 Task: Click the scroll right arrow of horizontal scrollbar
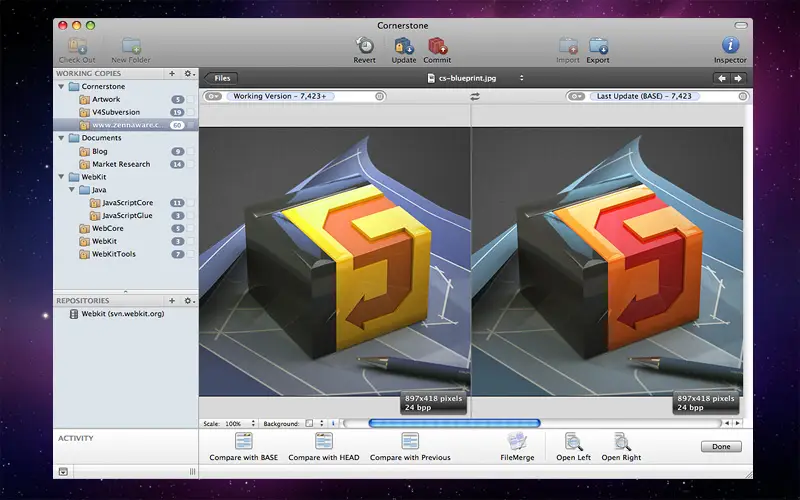click(737, 423)
